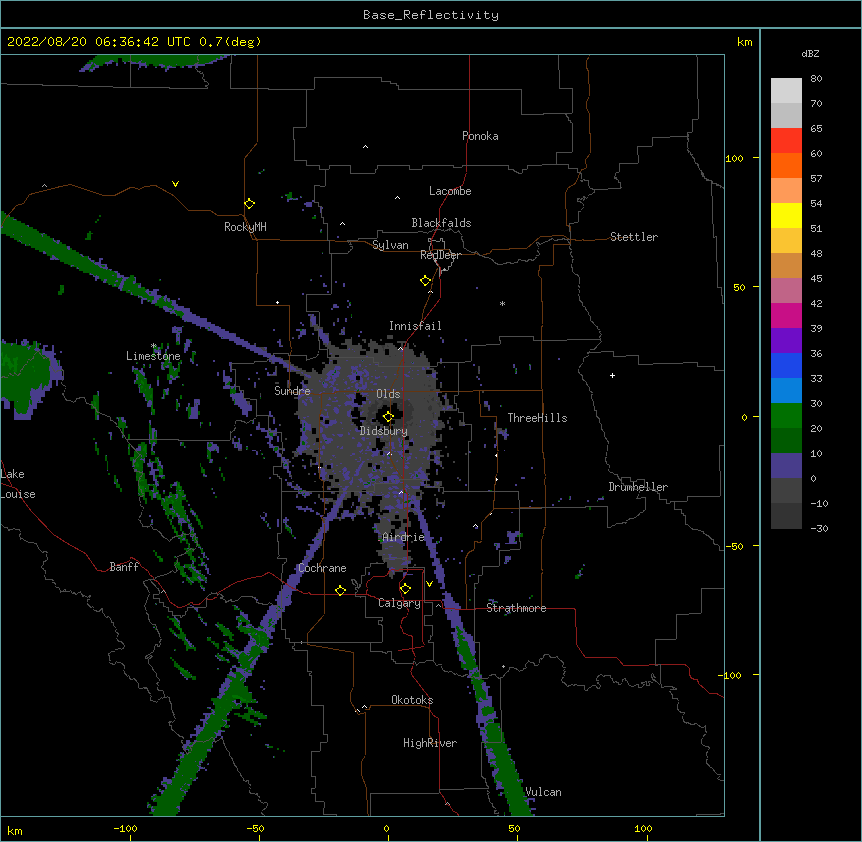862x842 pixels.
Task: Click the Blackfalds city label
Action: [441, 223]
